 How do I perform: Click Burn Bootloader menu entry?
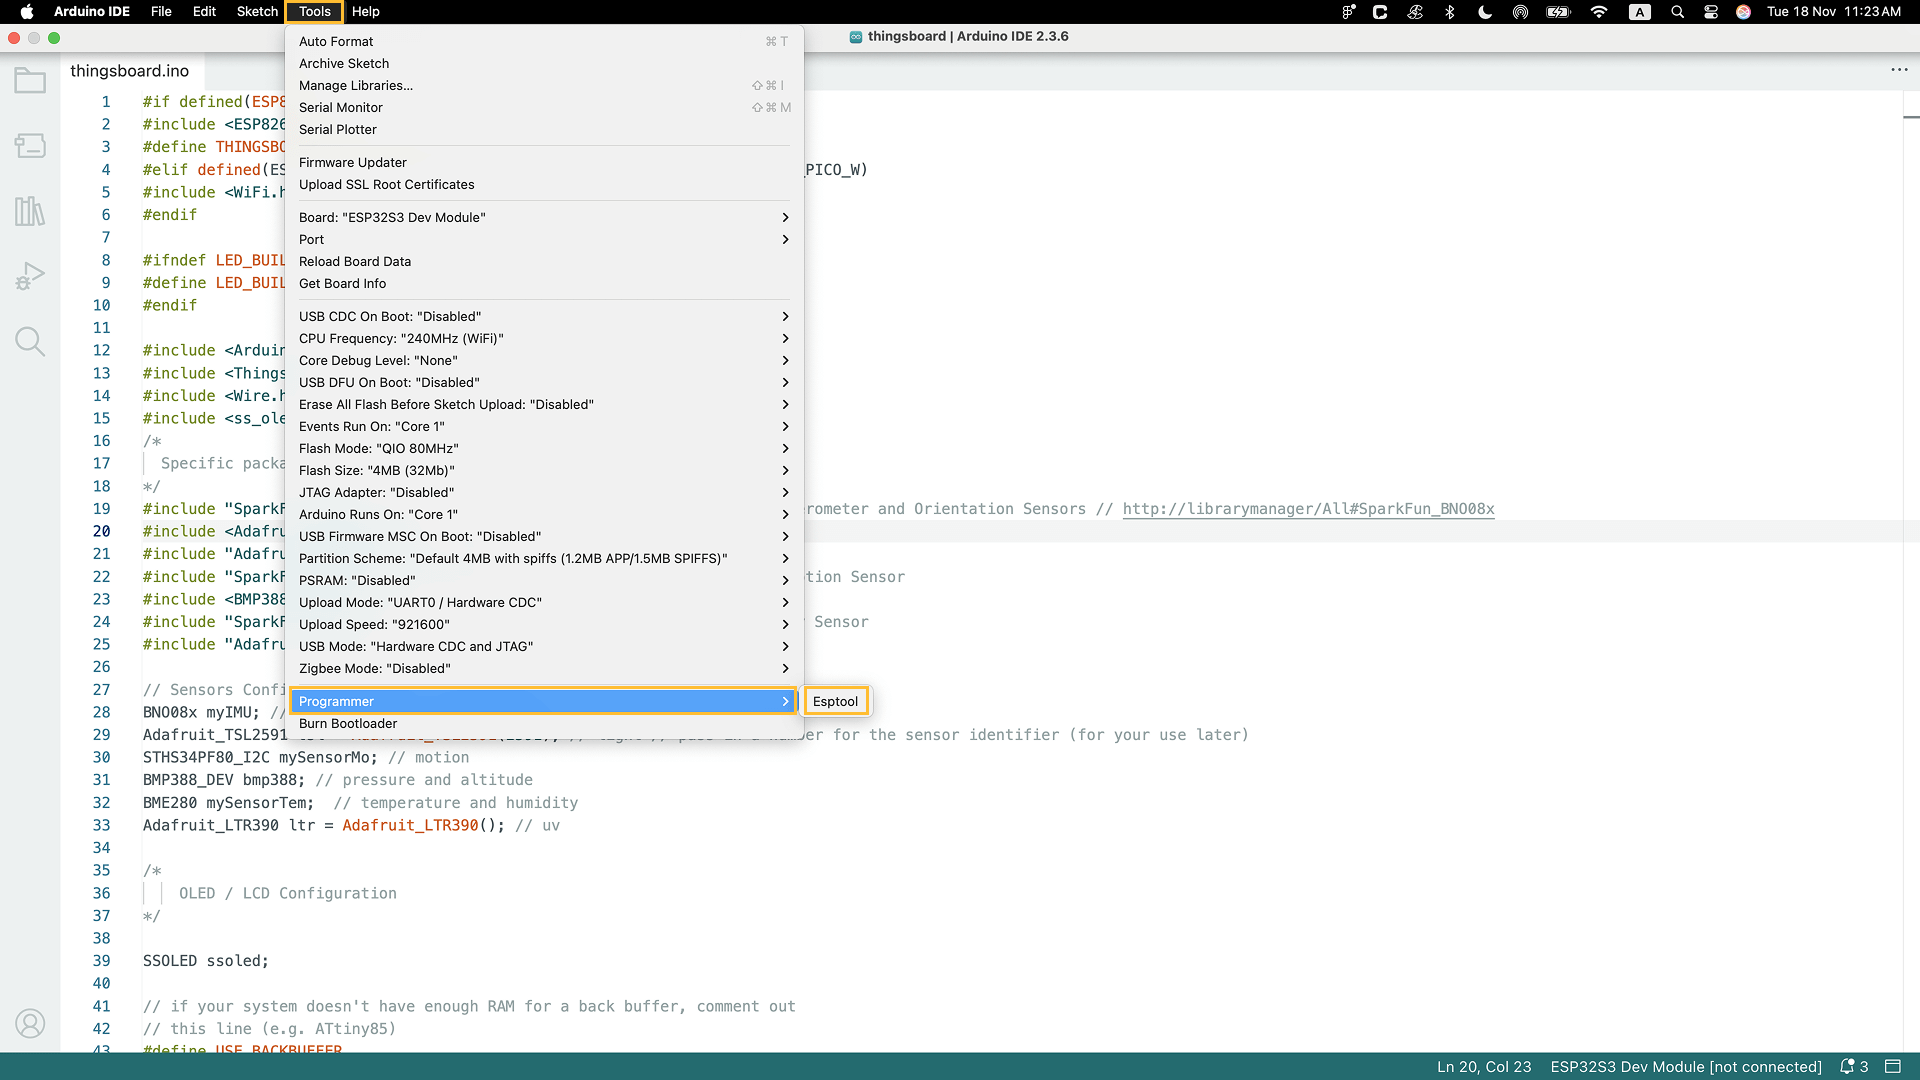click(x=348, y=723)
